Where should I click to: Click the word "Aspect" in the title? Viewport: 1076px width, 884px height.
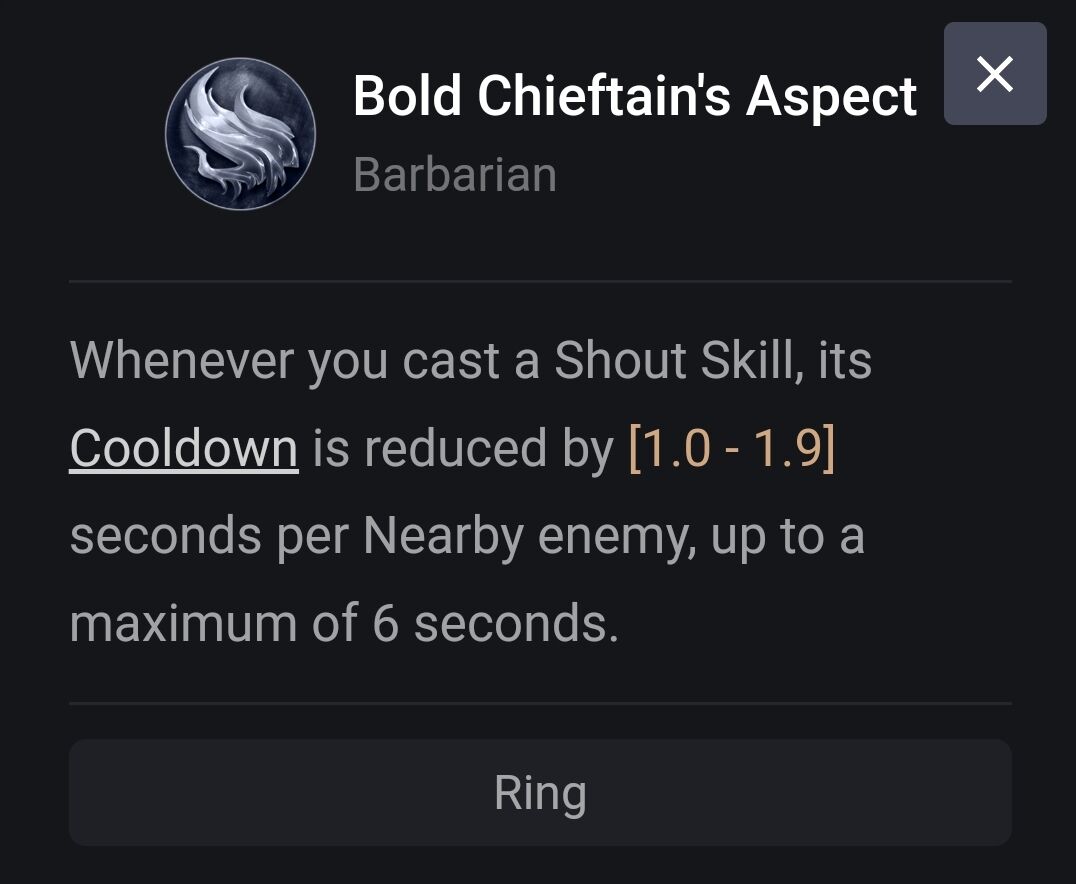831,97
